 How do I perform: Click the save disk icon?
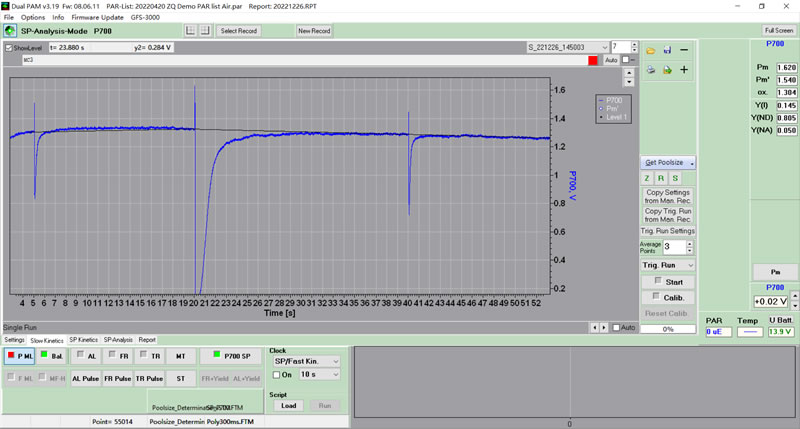coord(667,49)
